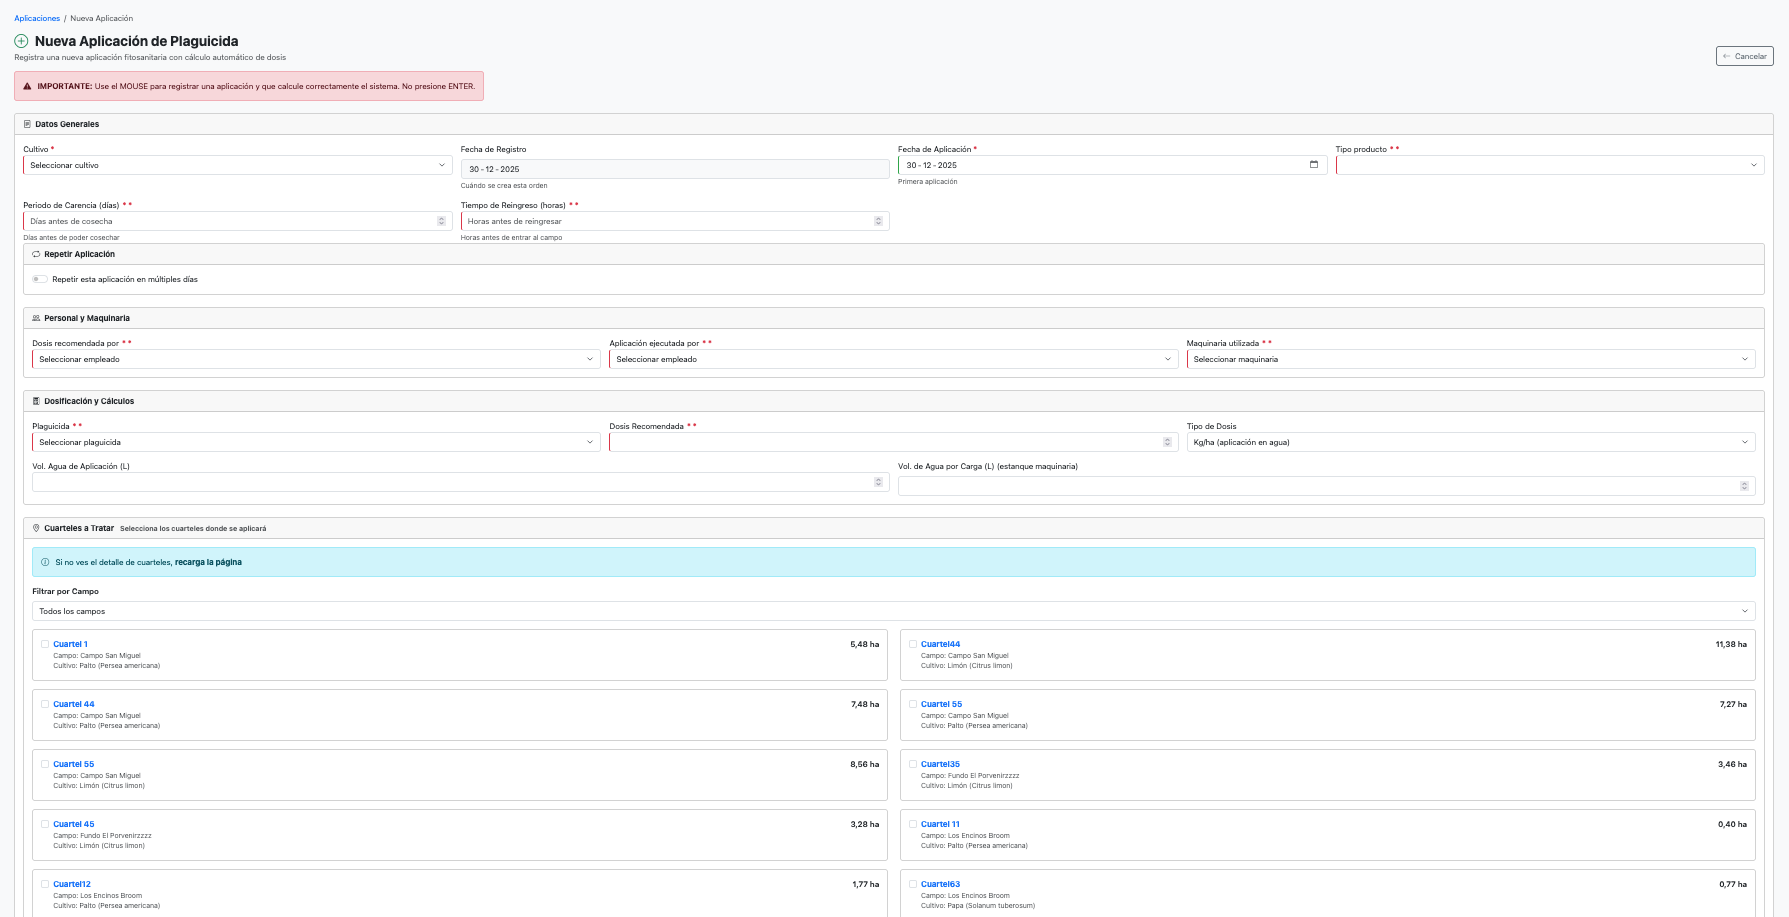Image resolution: width=1789 pixels, height=917 pixels.
Task: Check the Cuartel 1 checkbox
Action: 45,644
